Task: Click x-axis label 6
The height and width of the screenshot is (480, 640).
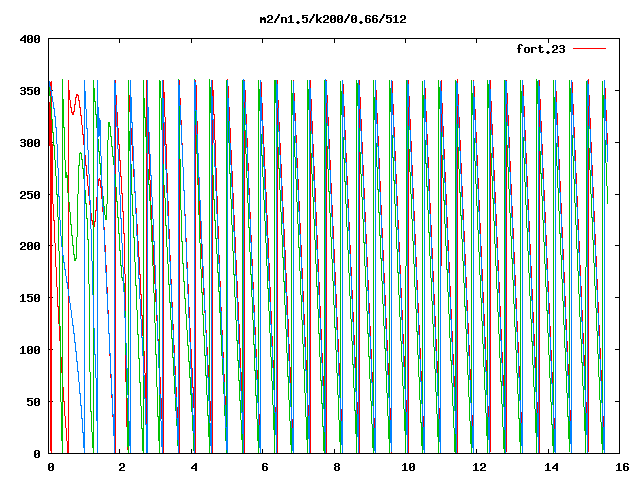Action: tap(265, 467)
